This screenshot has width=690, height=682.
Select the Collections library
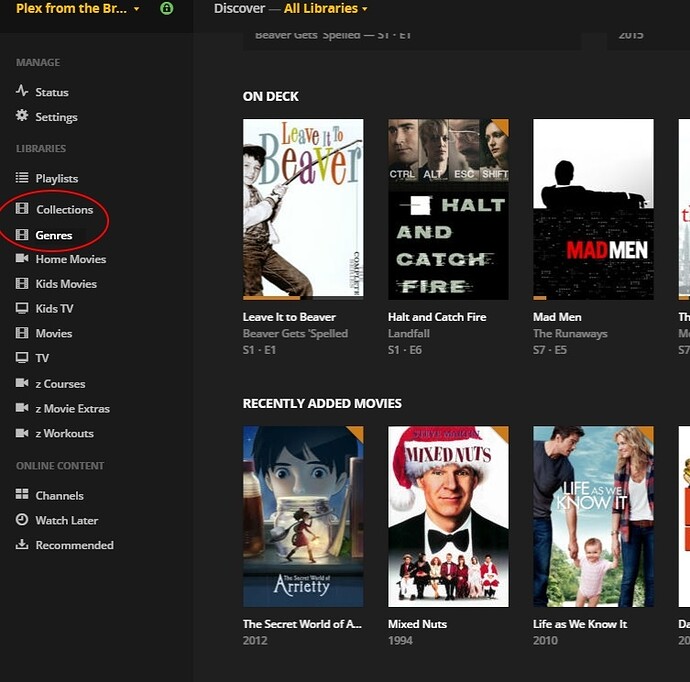[65, 209]
